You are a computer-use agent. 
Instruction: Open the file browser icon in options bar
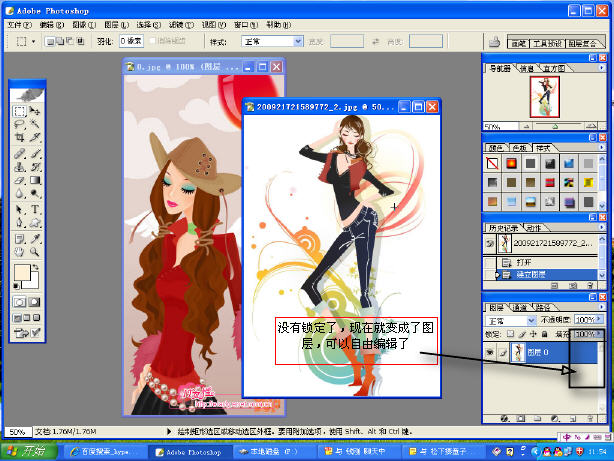point(495,41)
